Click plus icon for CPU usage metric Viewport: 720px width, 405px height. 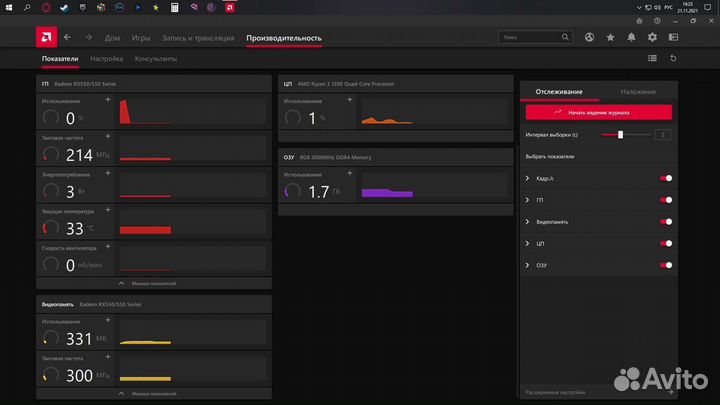pyautogui.click(x=350, y=99)
